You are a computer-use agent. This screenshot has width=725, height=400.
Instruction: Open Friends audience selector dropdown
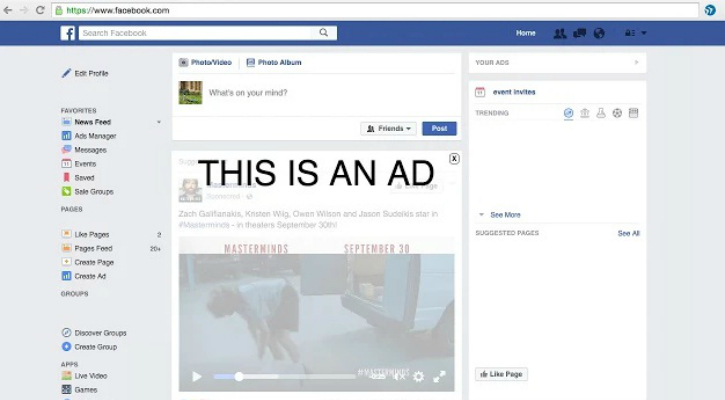click(x=388, y=129)
